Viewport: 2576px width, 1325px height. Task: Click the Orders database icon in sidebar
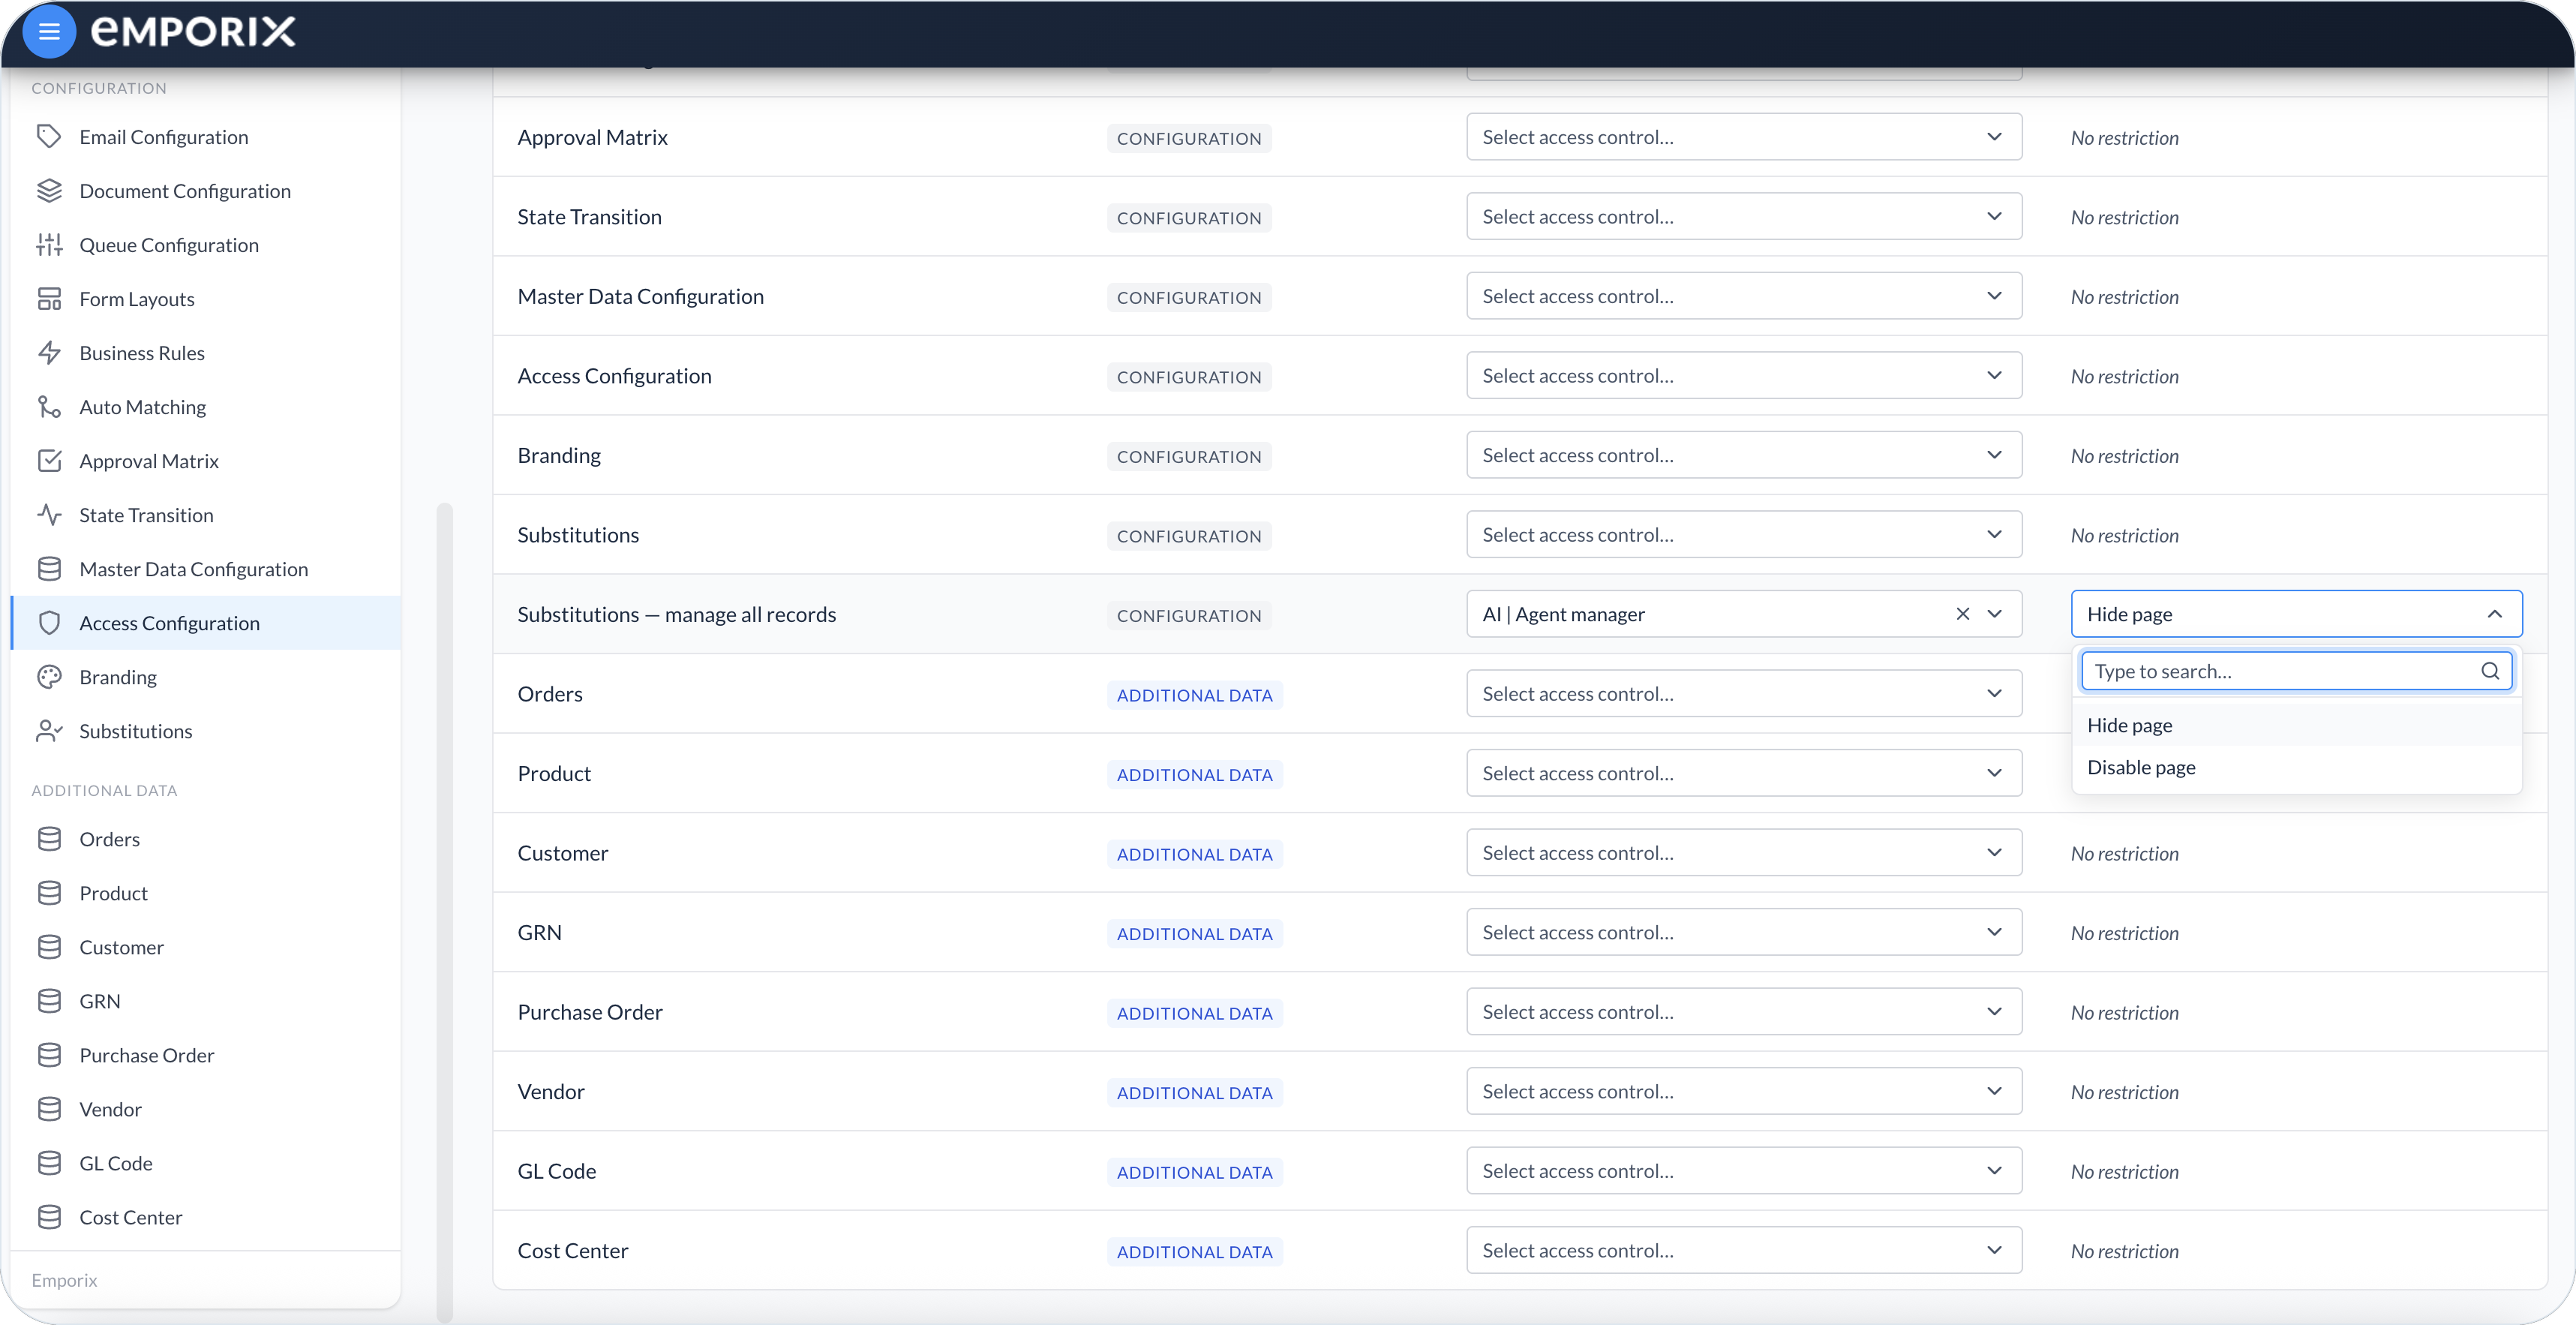click(49, 838)
